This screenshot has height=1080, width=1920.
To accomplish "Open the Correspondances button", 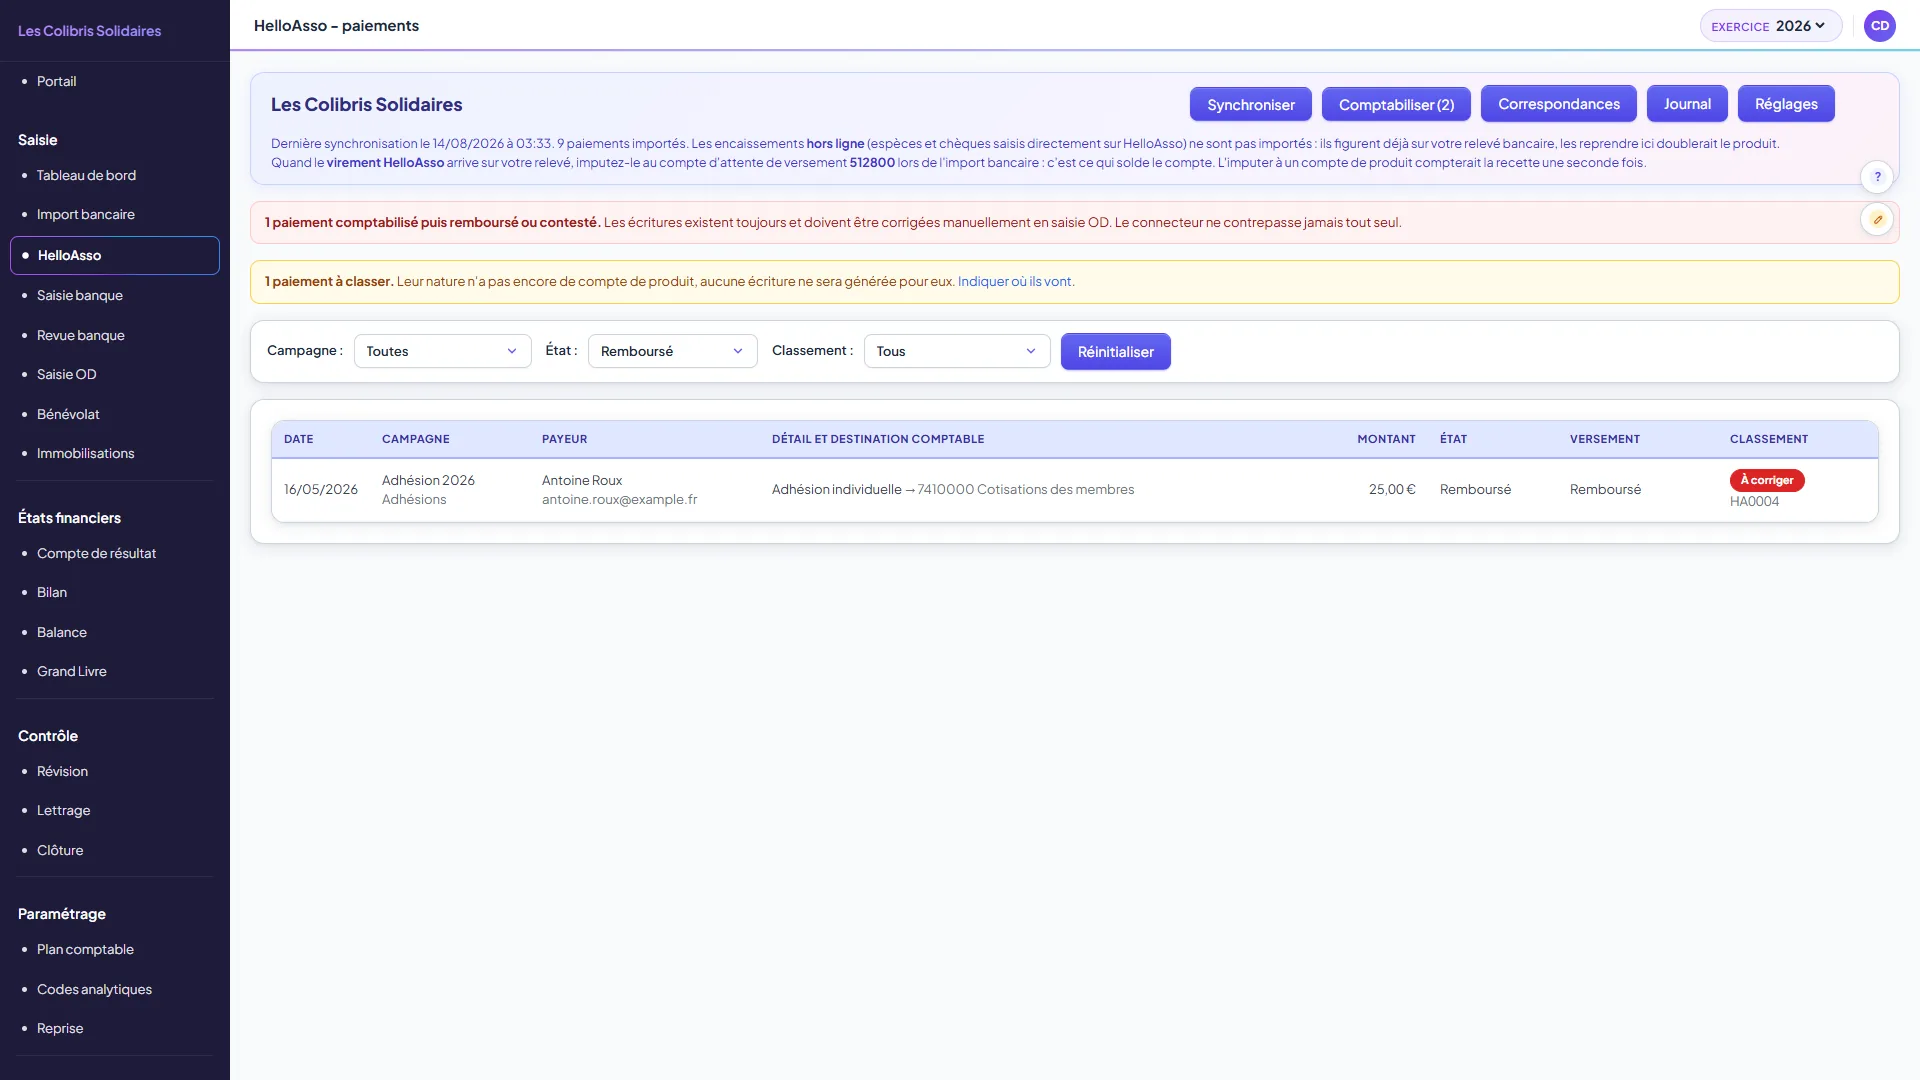I will (x=1558, y=104).
